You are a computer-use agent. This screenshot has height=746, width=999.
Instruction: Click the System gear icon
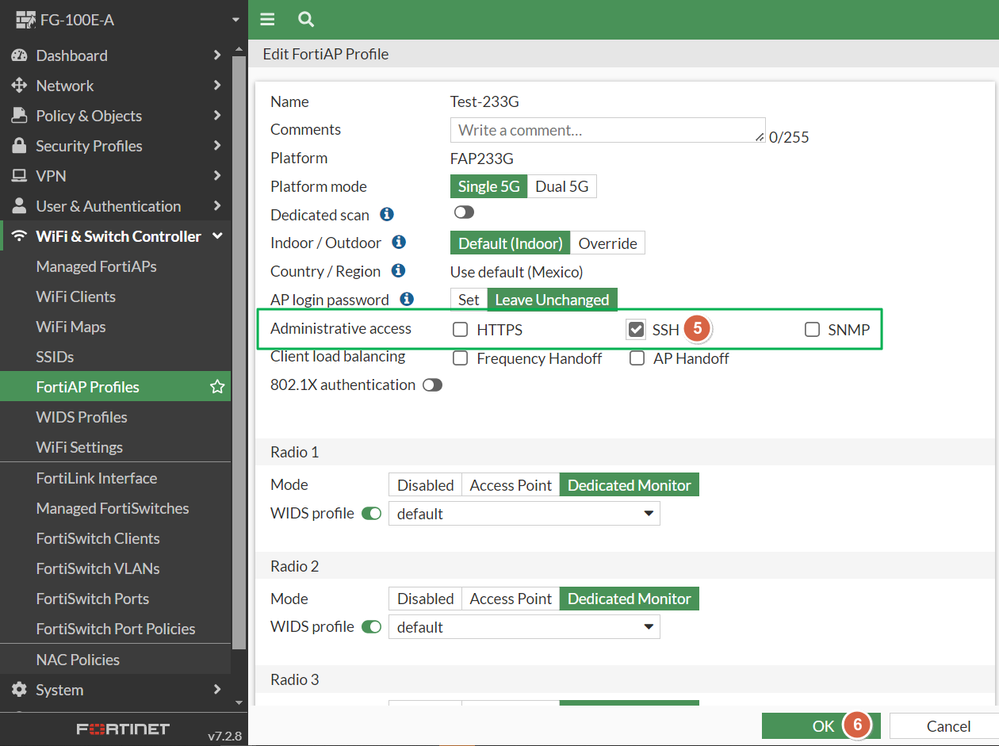click(x=19, y=689)
